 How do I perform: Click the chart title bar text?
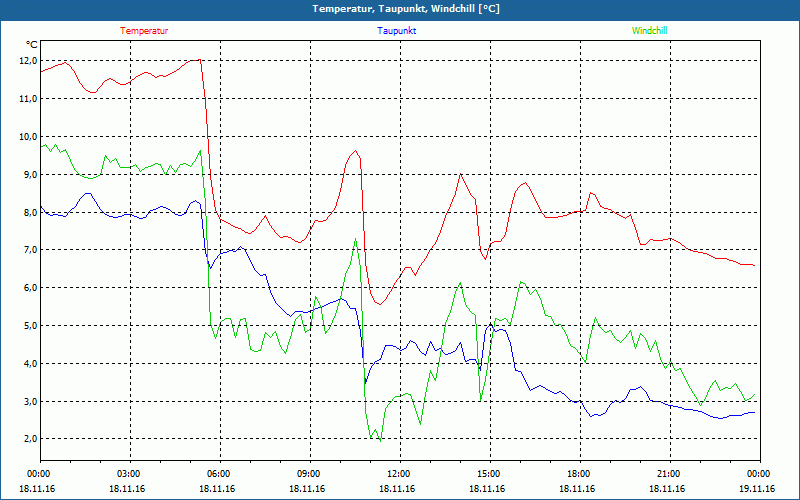(x=406, y=9)
